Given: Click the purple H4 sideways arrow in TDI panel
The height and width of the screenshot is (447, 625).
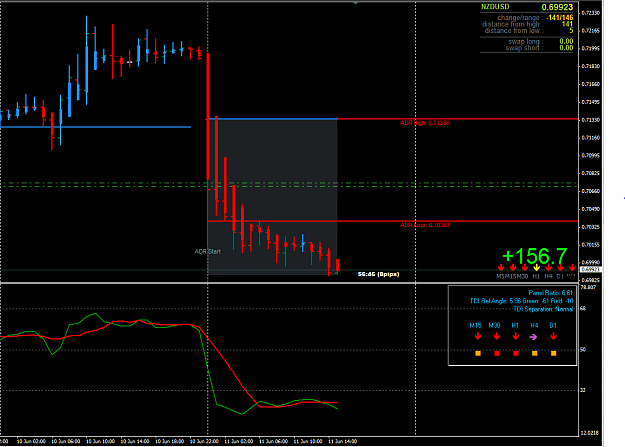Looking at the screenshot, I should [x=533, y=337].
